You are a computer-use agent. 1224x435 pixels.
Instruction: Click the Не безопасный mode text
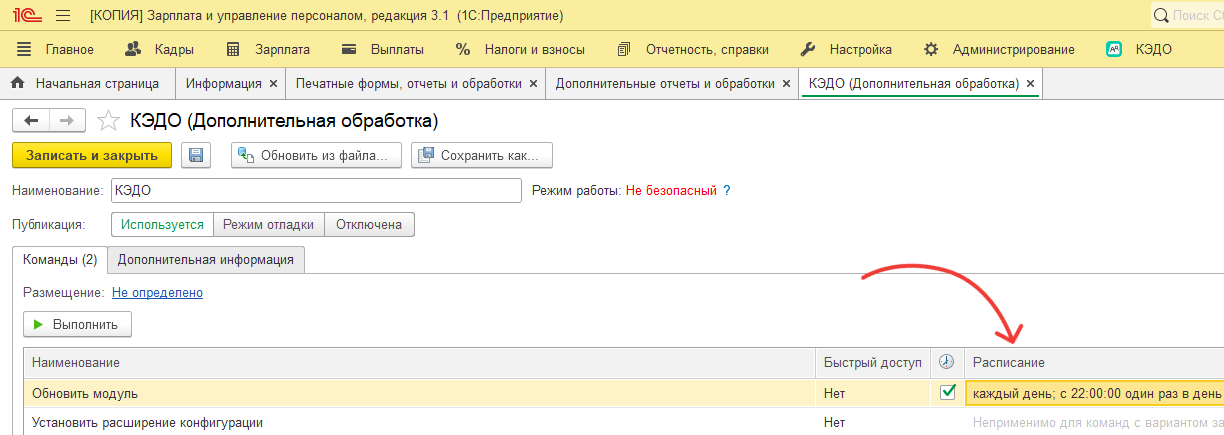[x=671, y=190]
